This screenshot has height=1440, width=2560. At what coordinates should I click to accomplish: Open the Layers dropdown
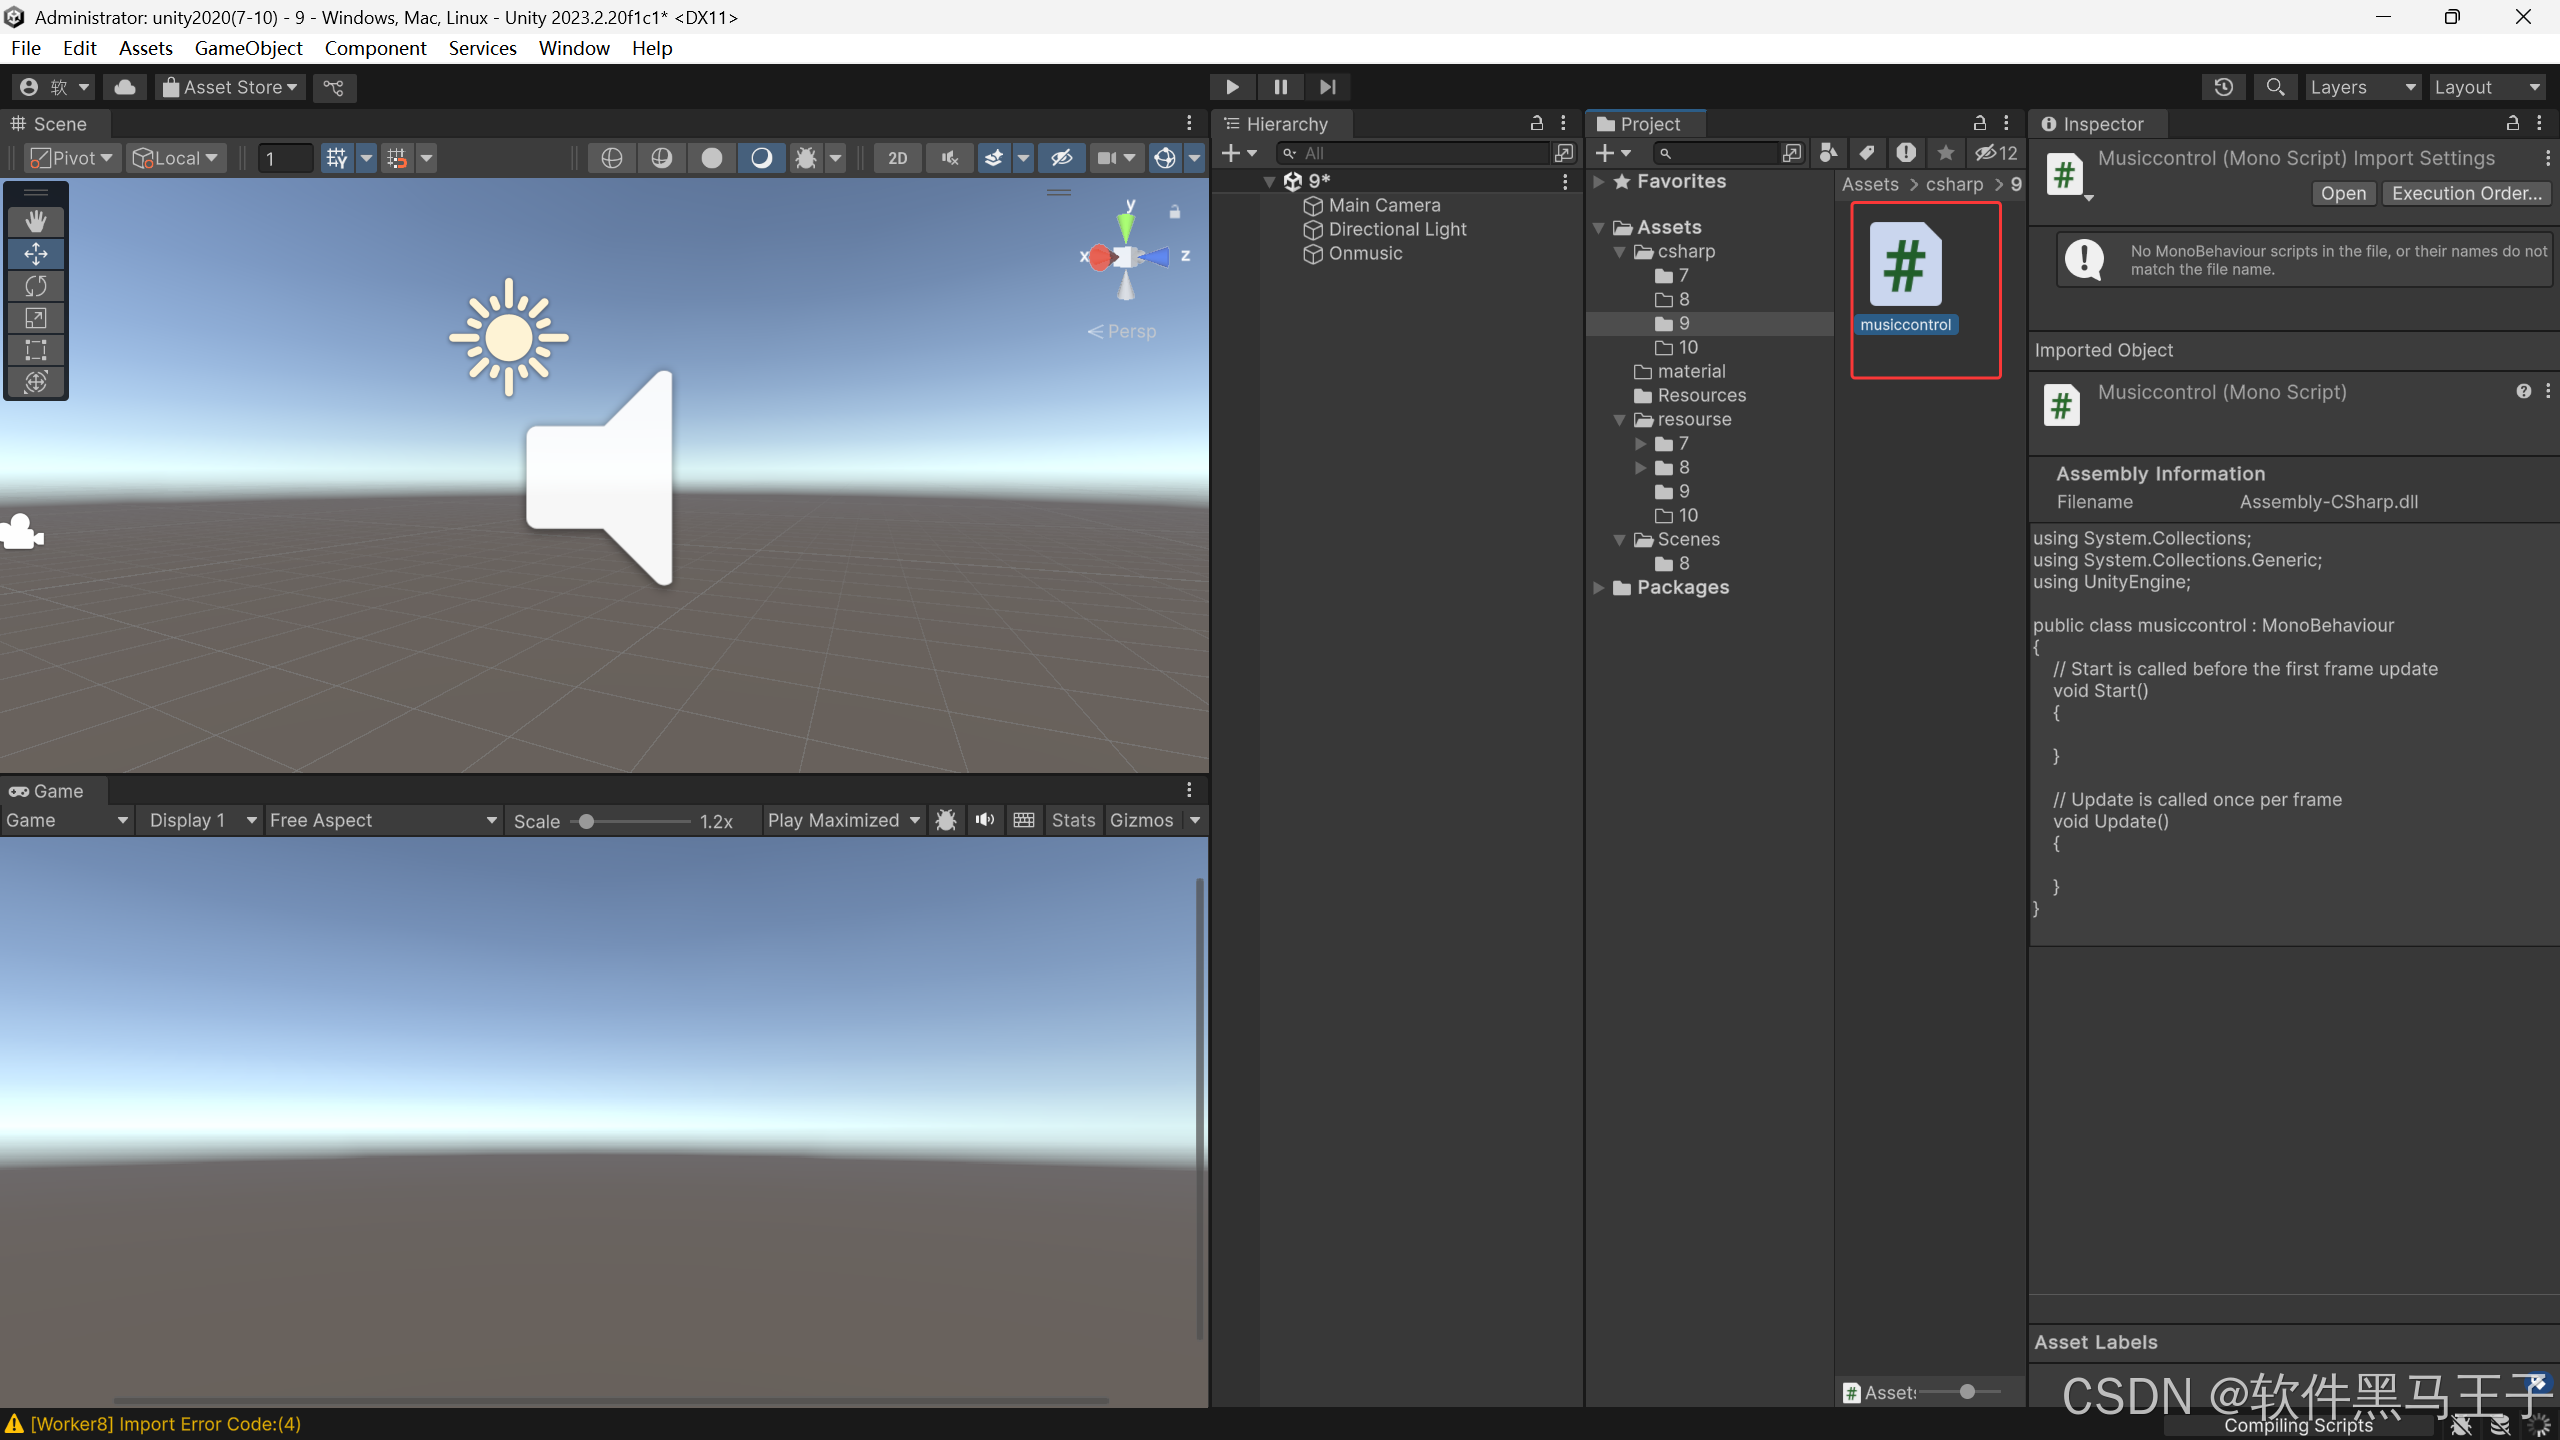click(x=2362, y=87)
